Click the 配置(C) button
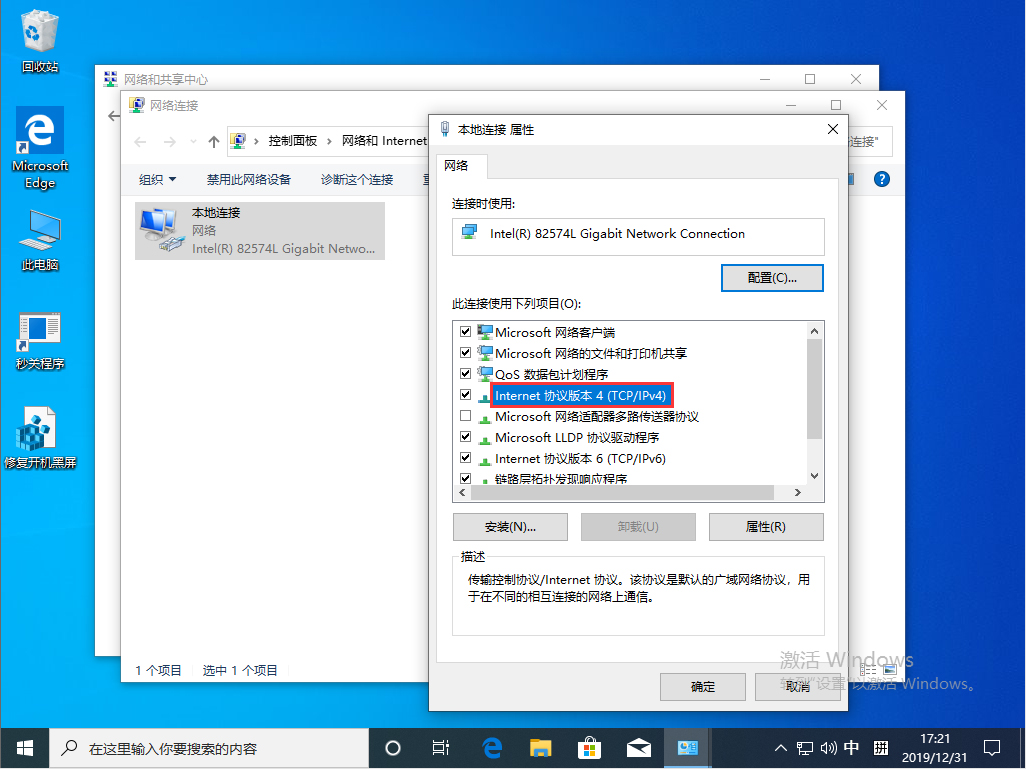This screenshot has width=1026, height=769. pos(771,277)
